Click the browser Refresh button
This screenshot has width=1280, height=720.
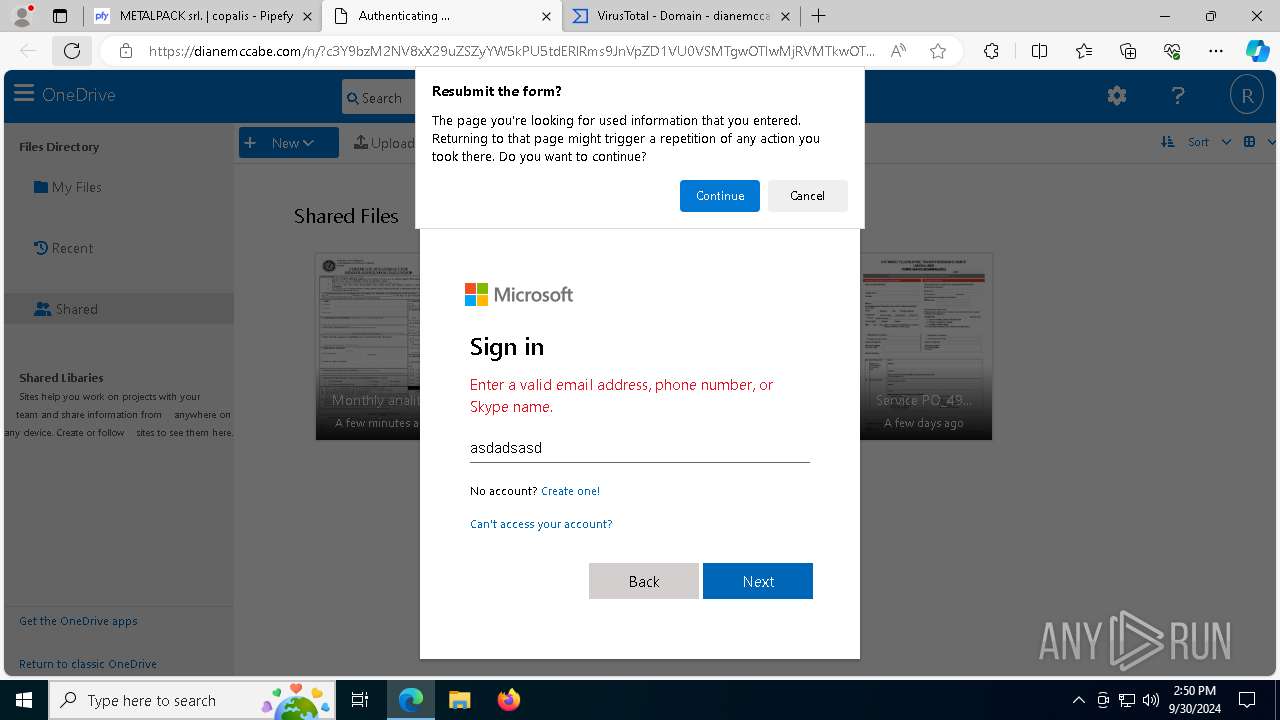[72, 51]
